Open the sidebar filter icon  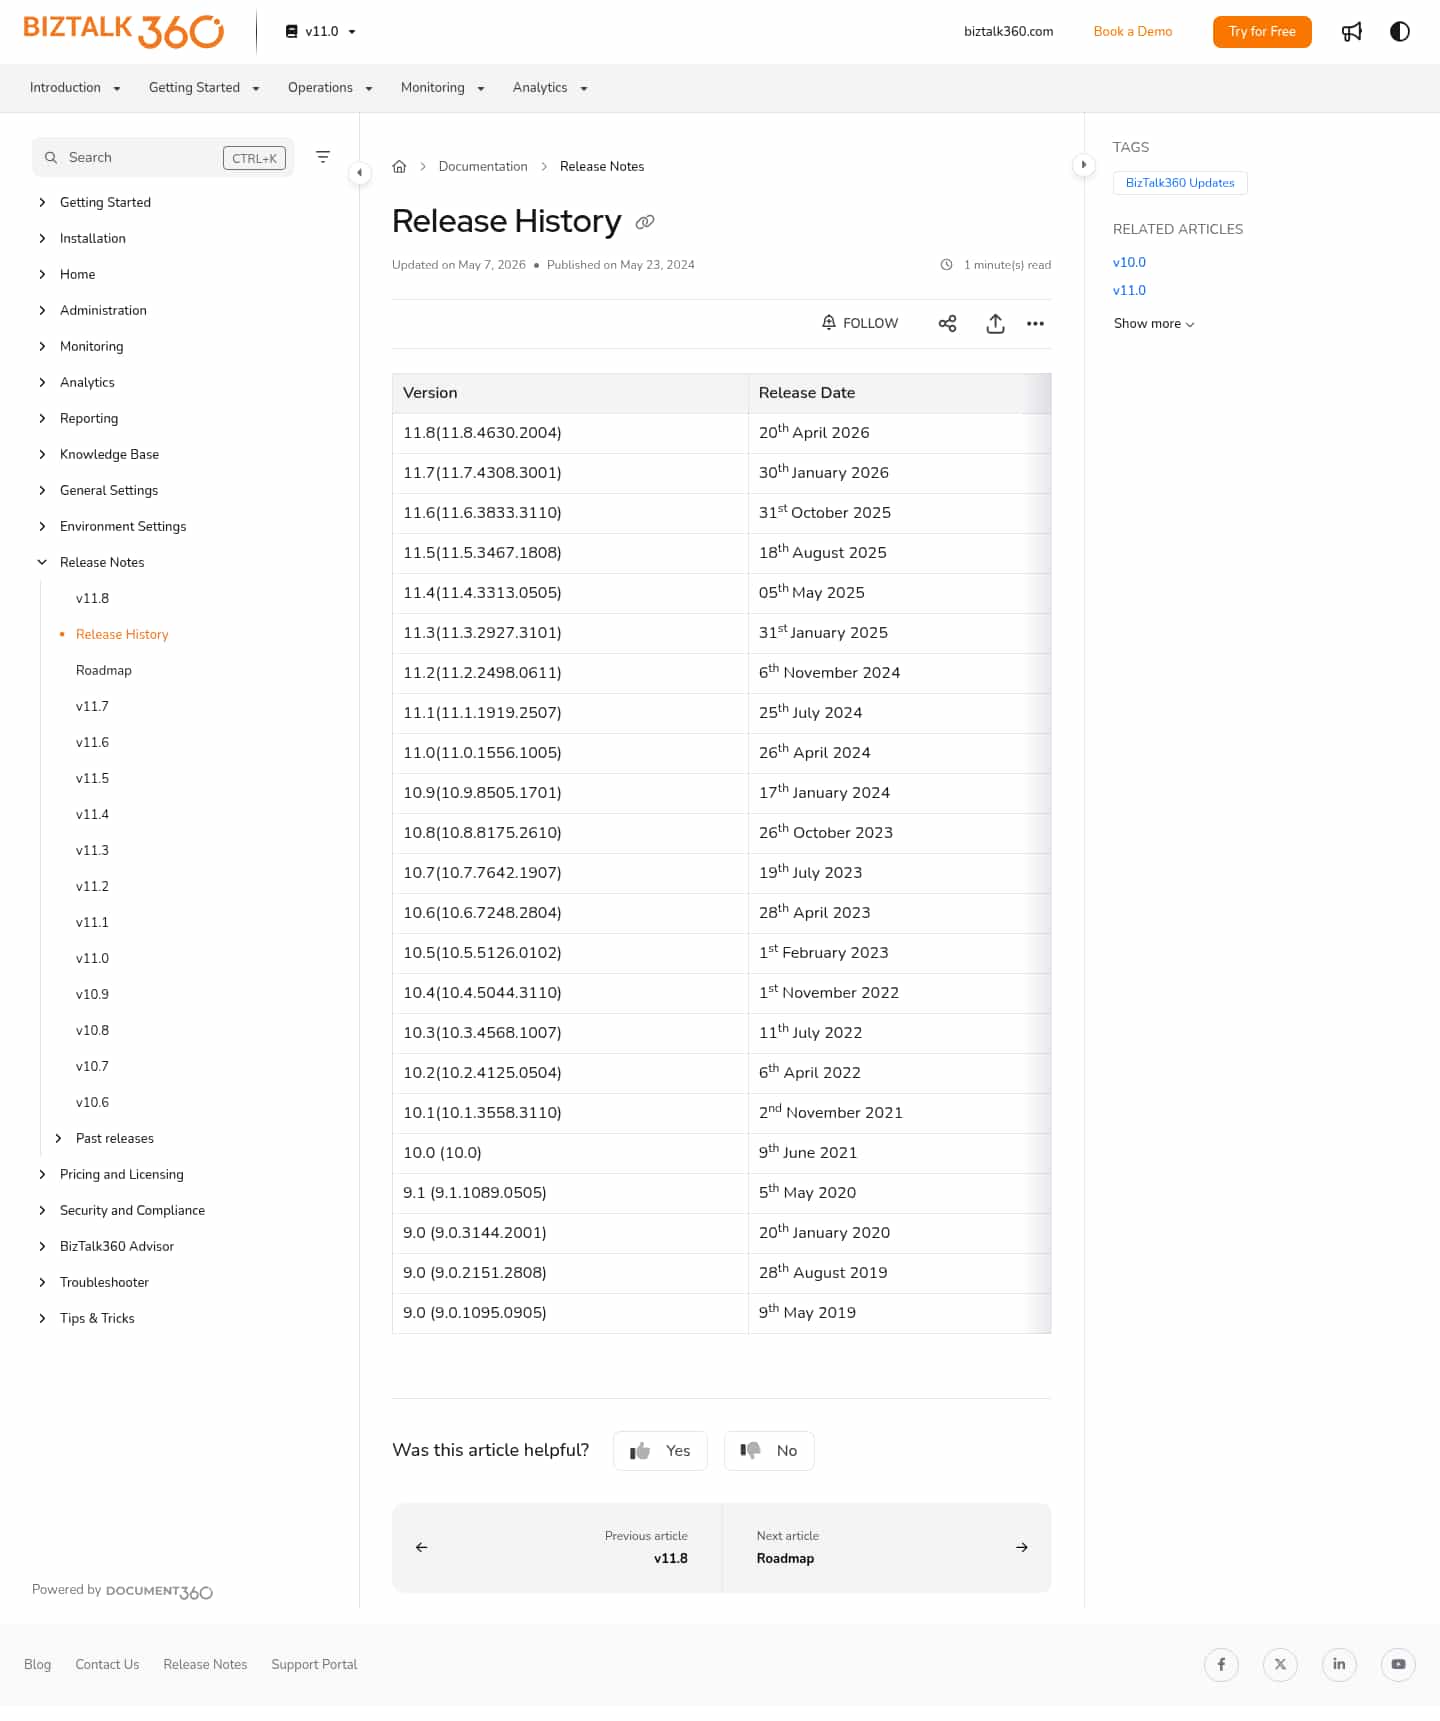point(323,157)
